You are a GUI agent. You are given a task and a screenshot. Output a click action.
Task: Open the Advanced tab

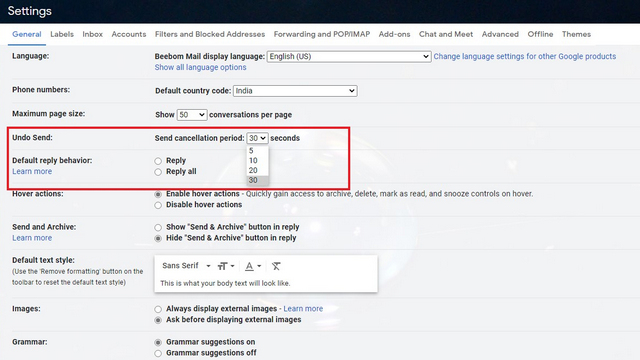(x=500, y=34)
